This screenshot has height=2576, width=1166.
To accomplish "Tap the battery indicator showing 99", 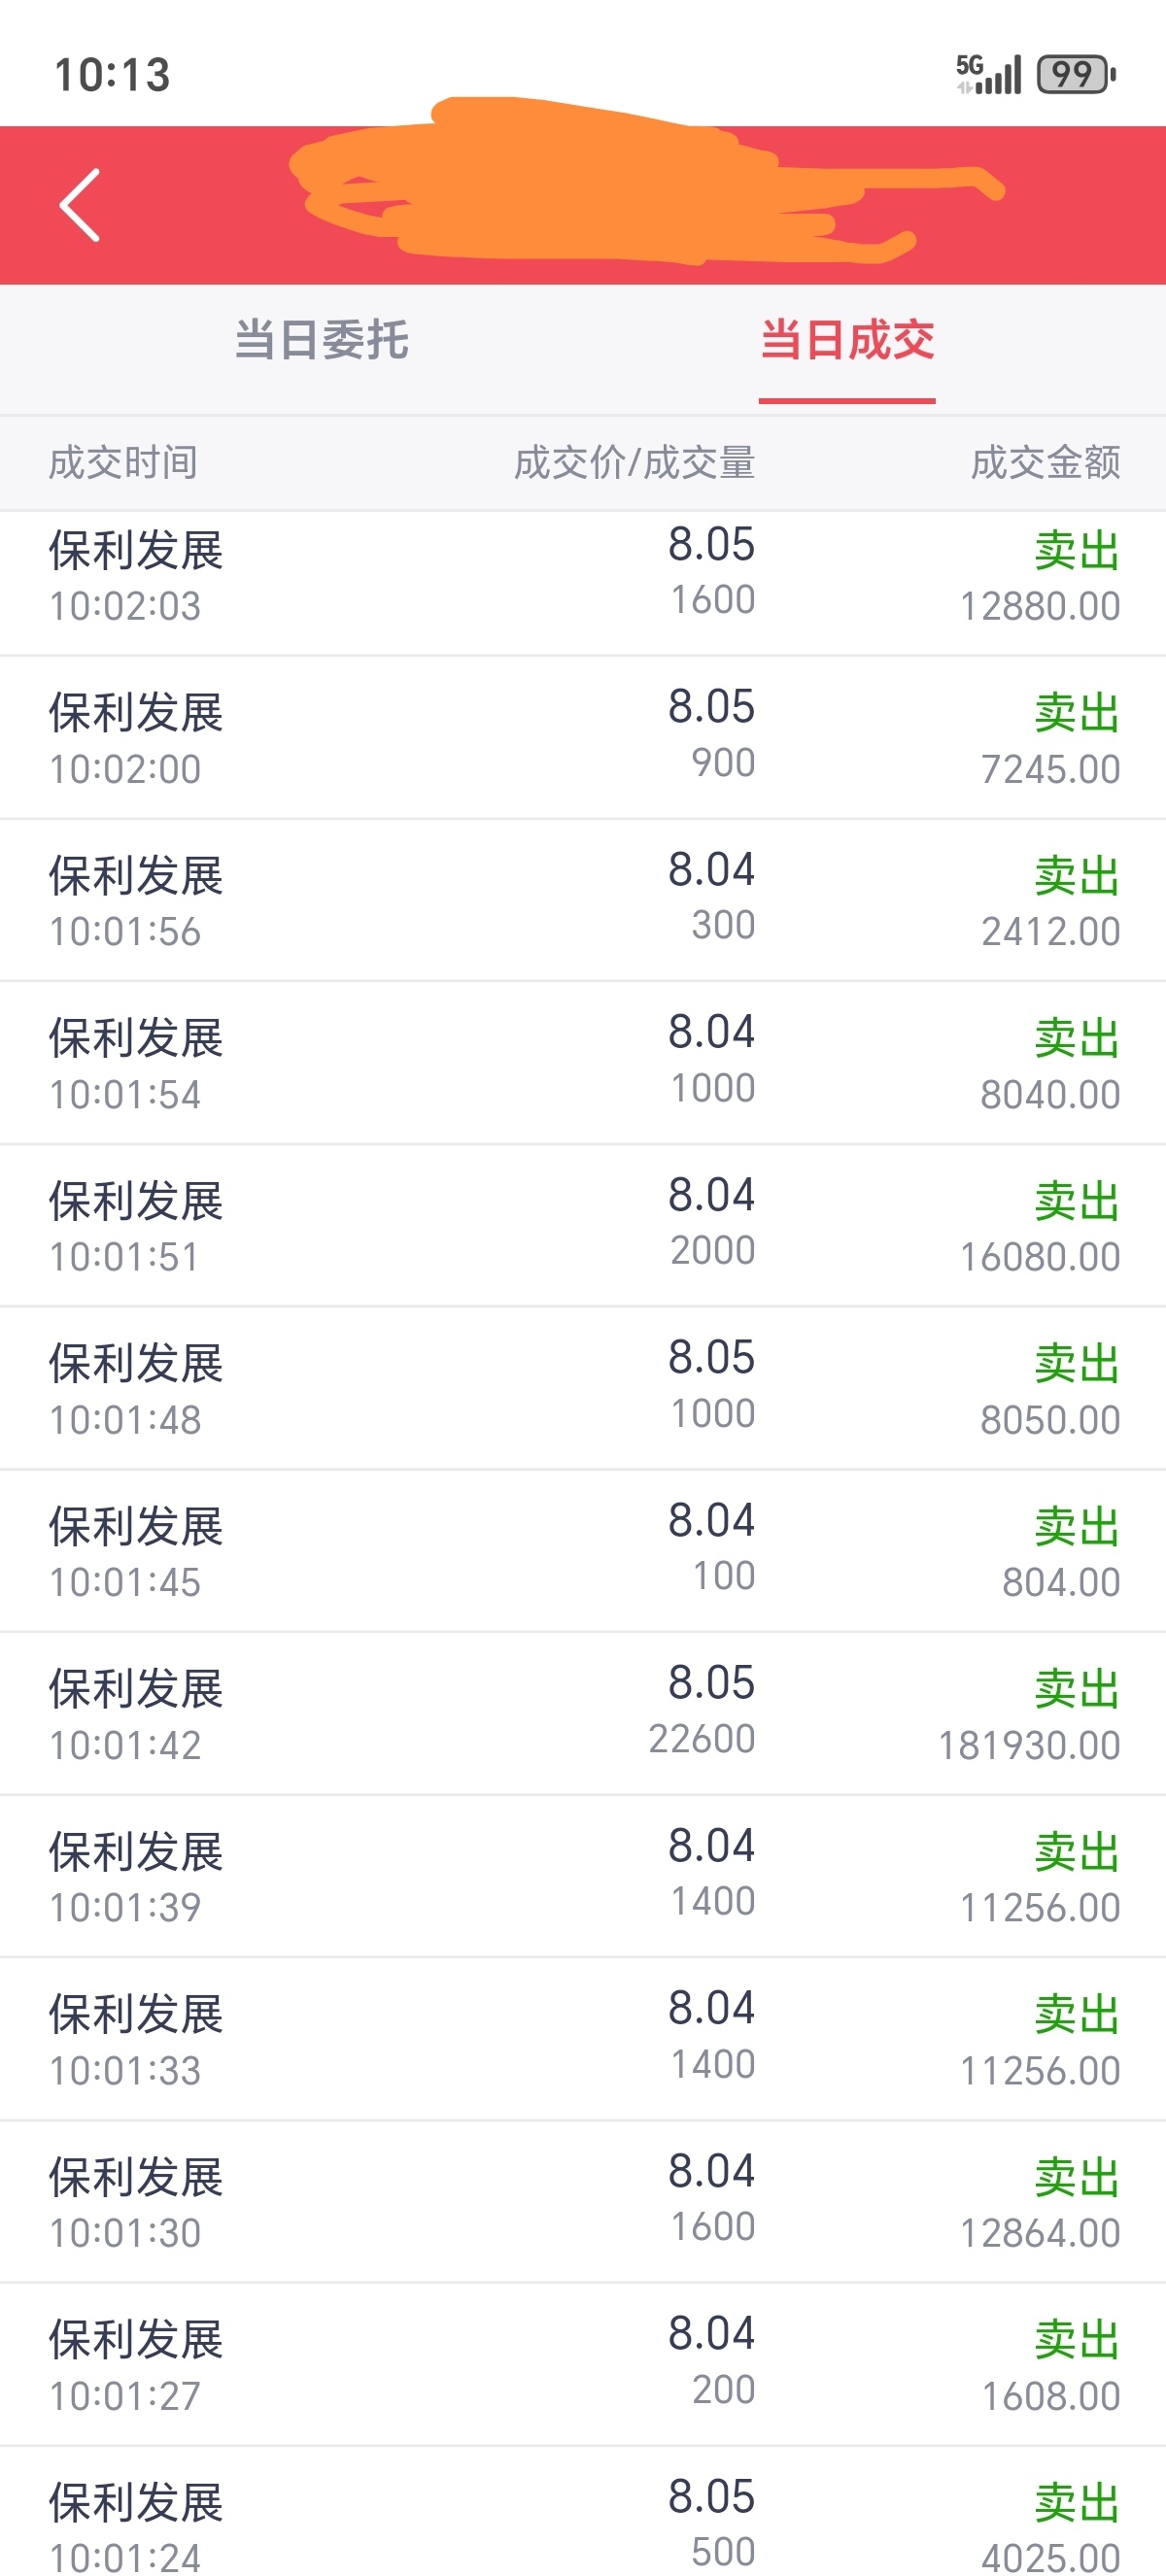I will [x=1076, y=74].
